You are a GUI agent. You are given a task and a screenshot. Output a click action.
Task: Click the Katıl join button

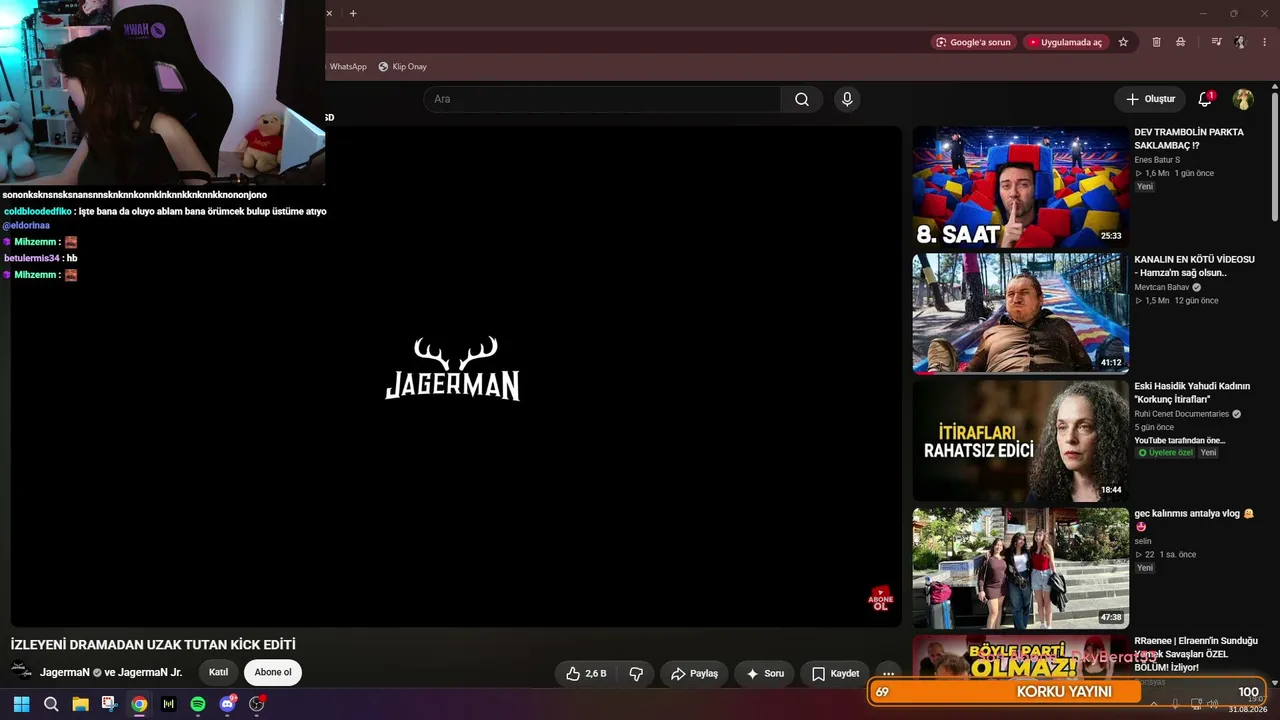coord(218,672)
